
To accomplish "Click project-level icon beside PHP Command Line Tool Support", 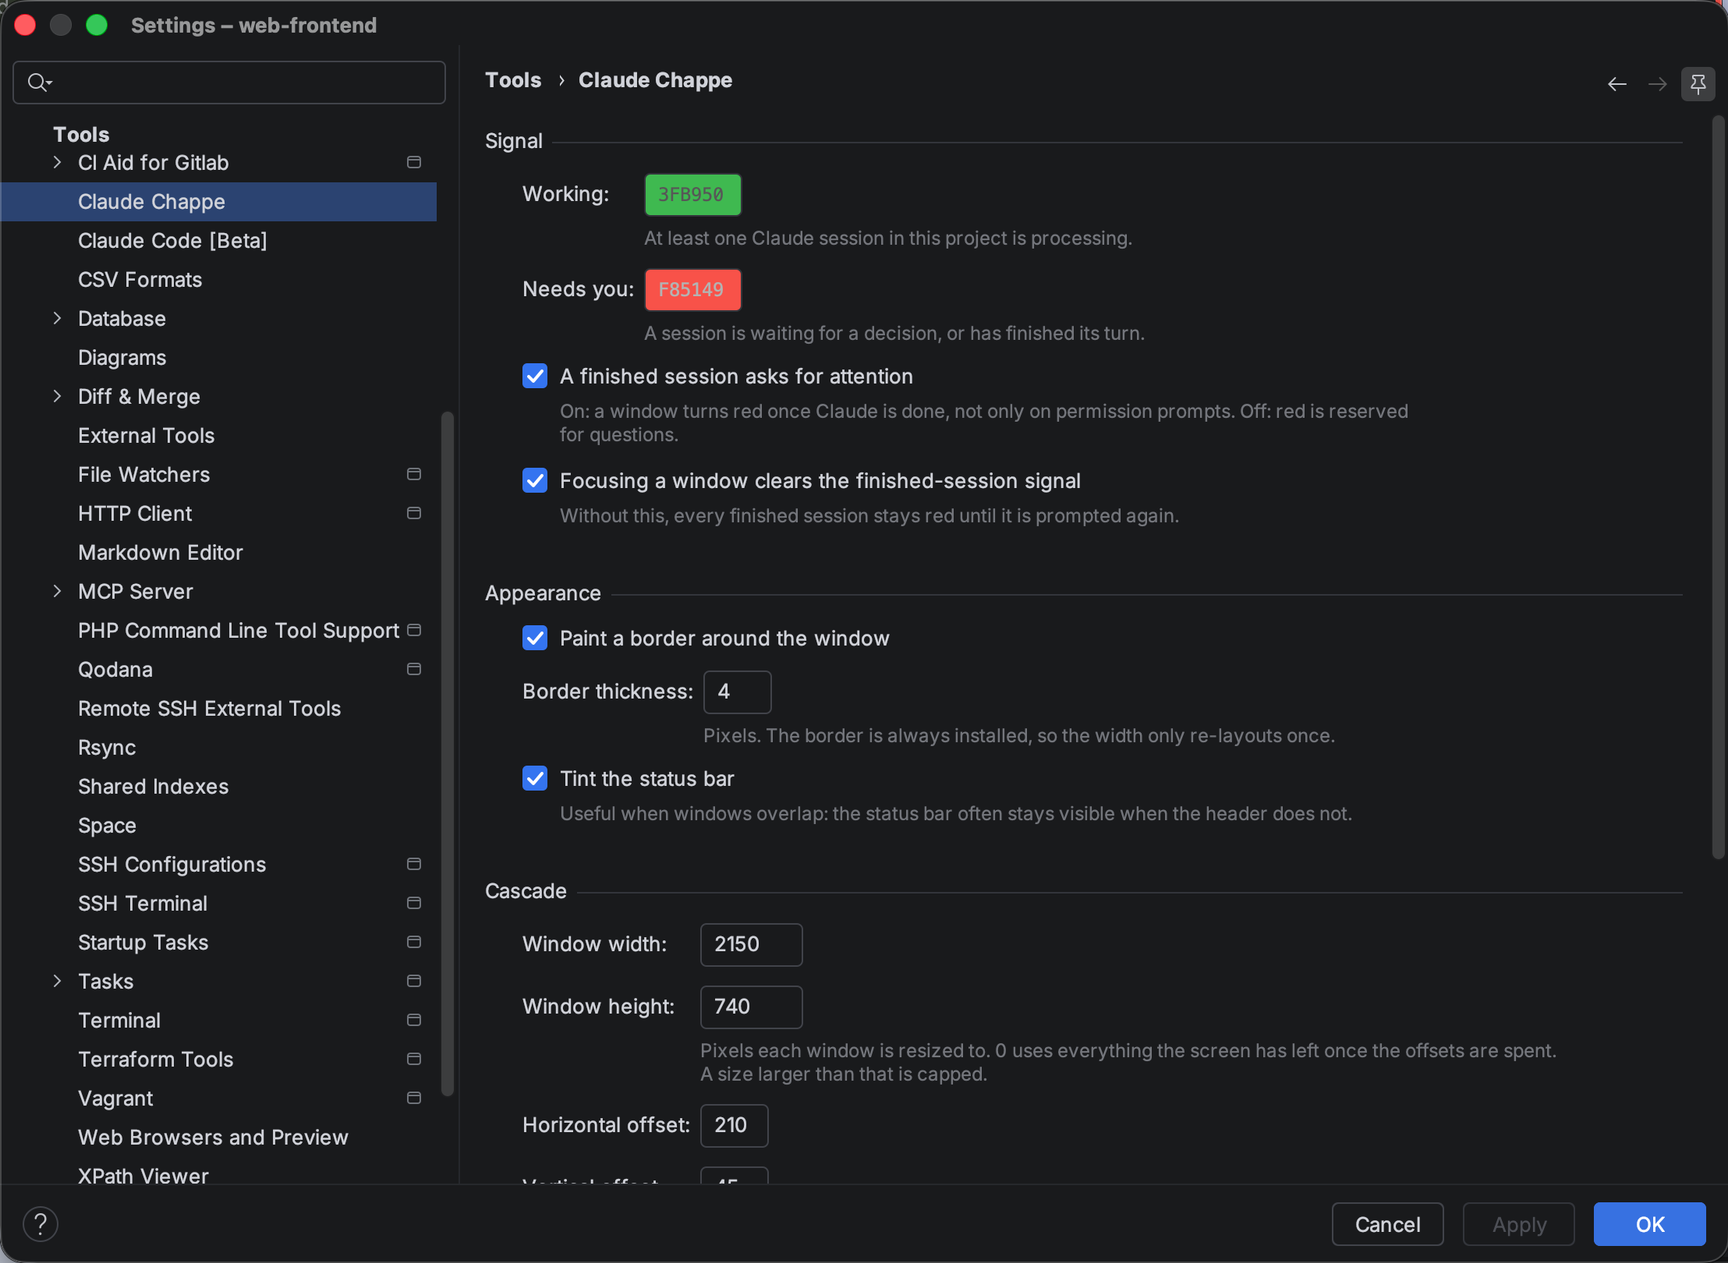I will (x=414, y=630).
